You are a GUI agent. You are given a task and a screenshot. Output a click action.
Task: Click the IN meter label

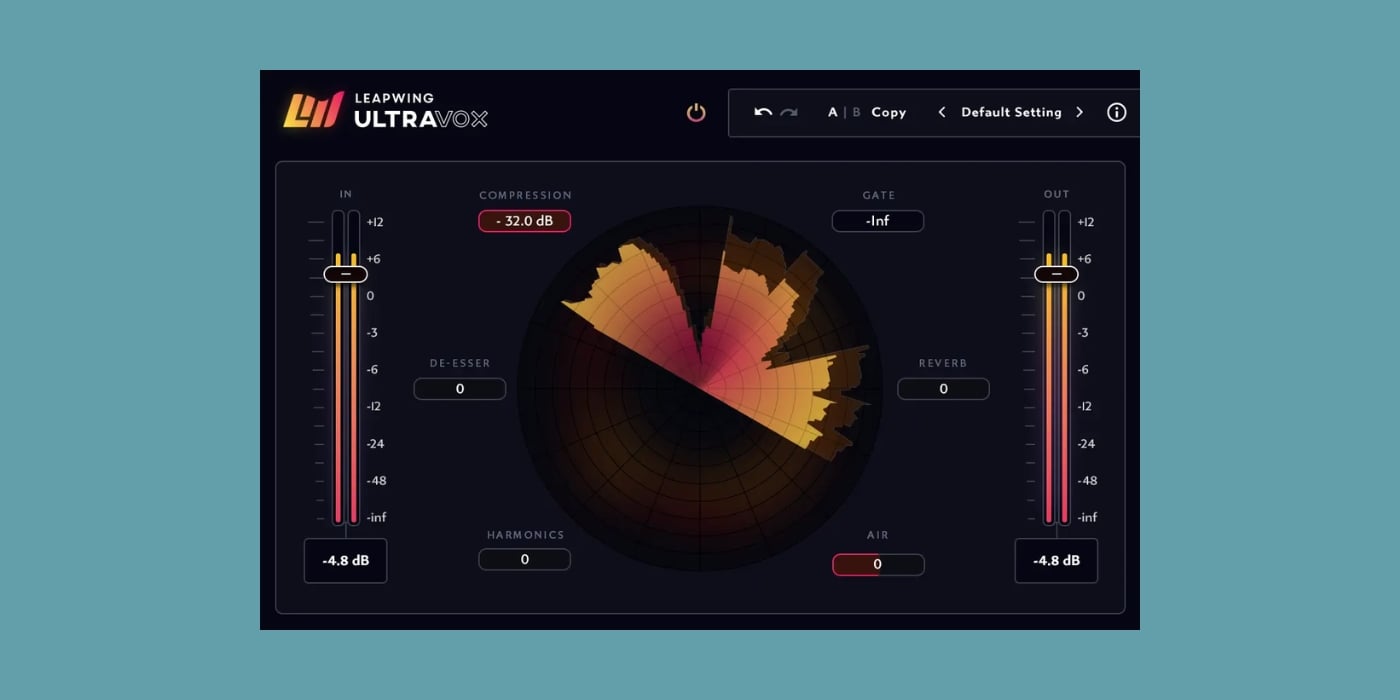[x=346, y=194]
